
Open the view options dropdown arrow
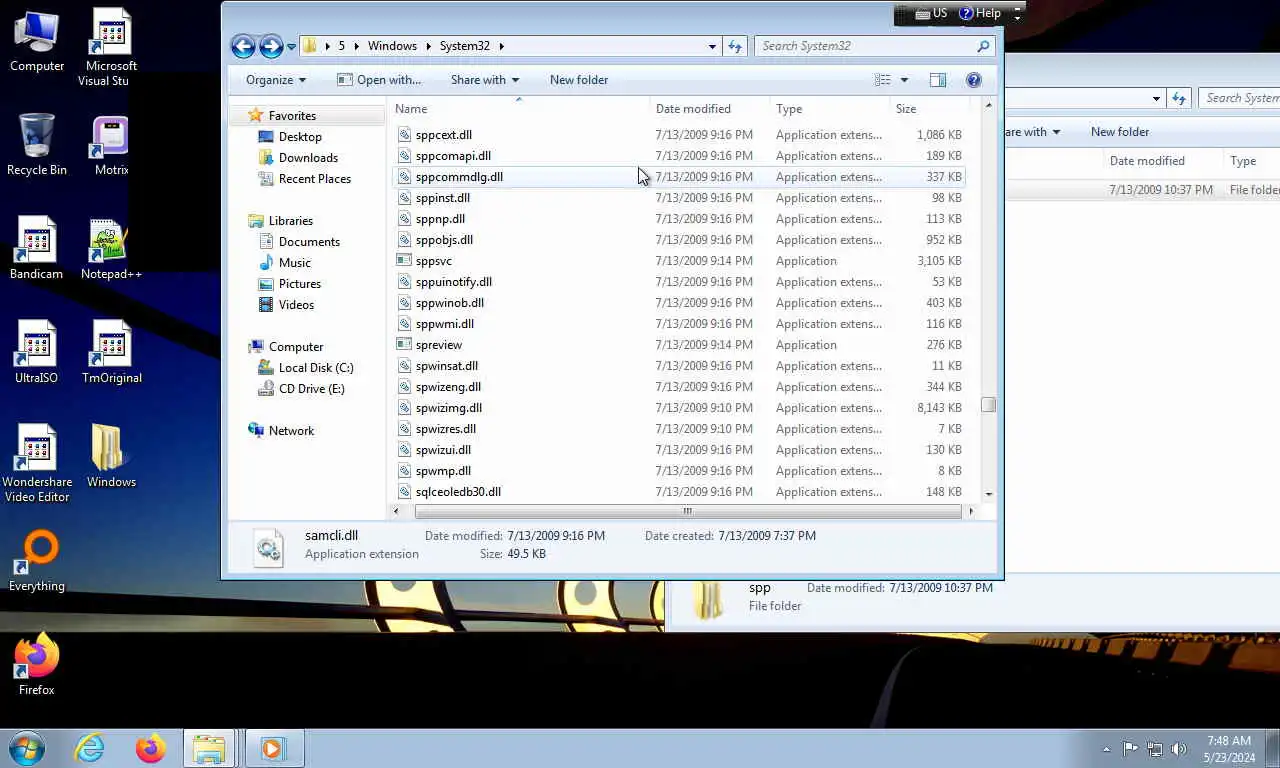point(904,80)
